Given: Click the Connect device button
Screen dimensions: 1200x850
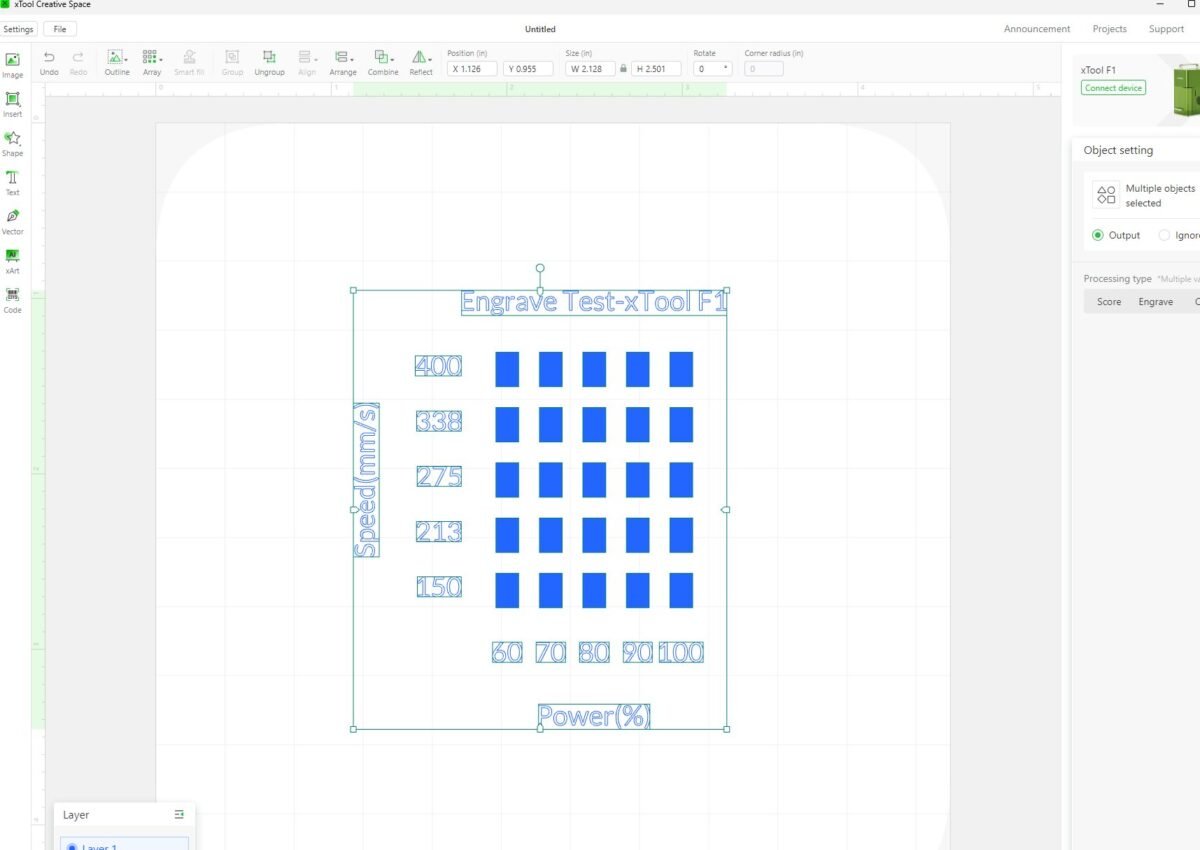Looking at the screenshot, I should (x=1113, y=88).
